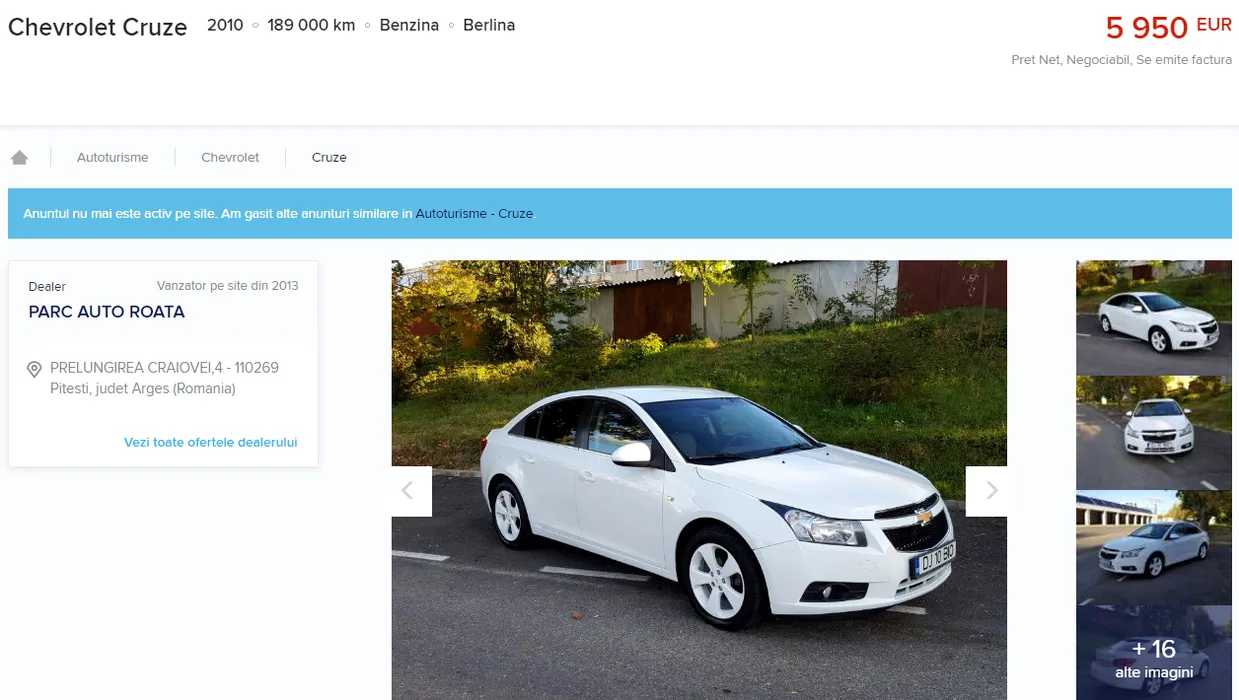
Task: Click the 'Dealer' label
Action: click(x=47, y=287)
